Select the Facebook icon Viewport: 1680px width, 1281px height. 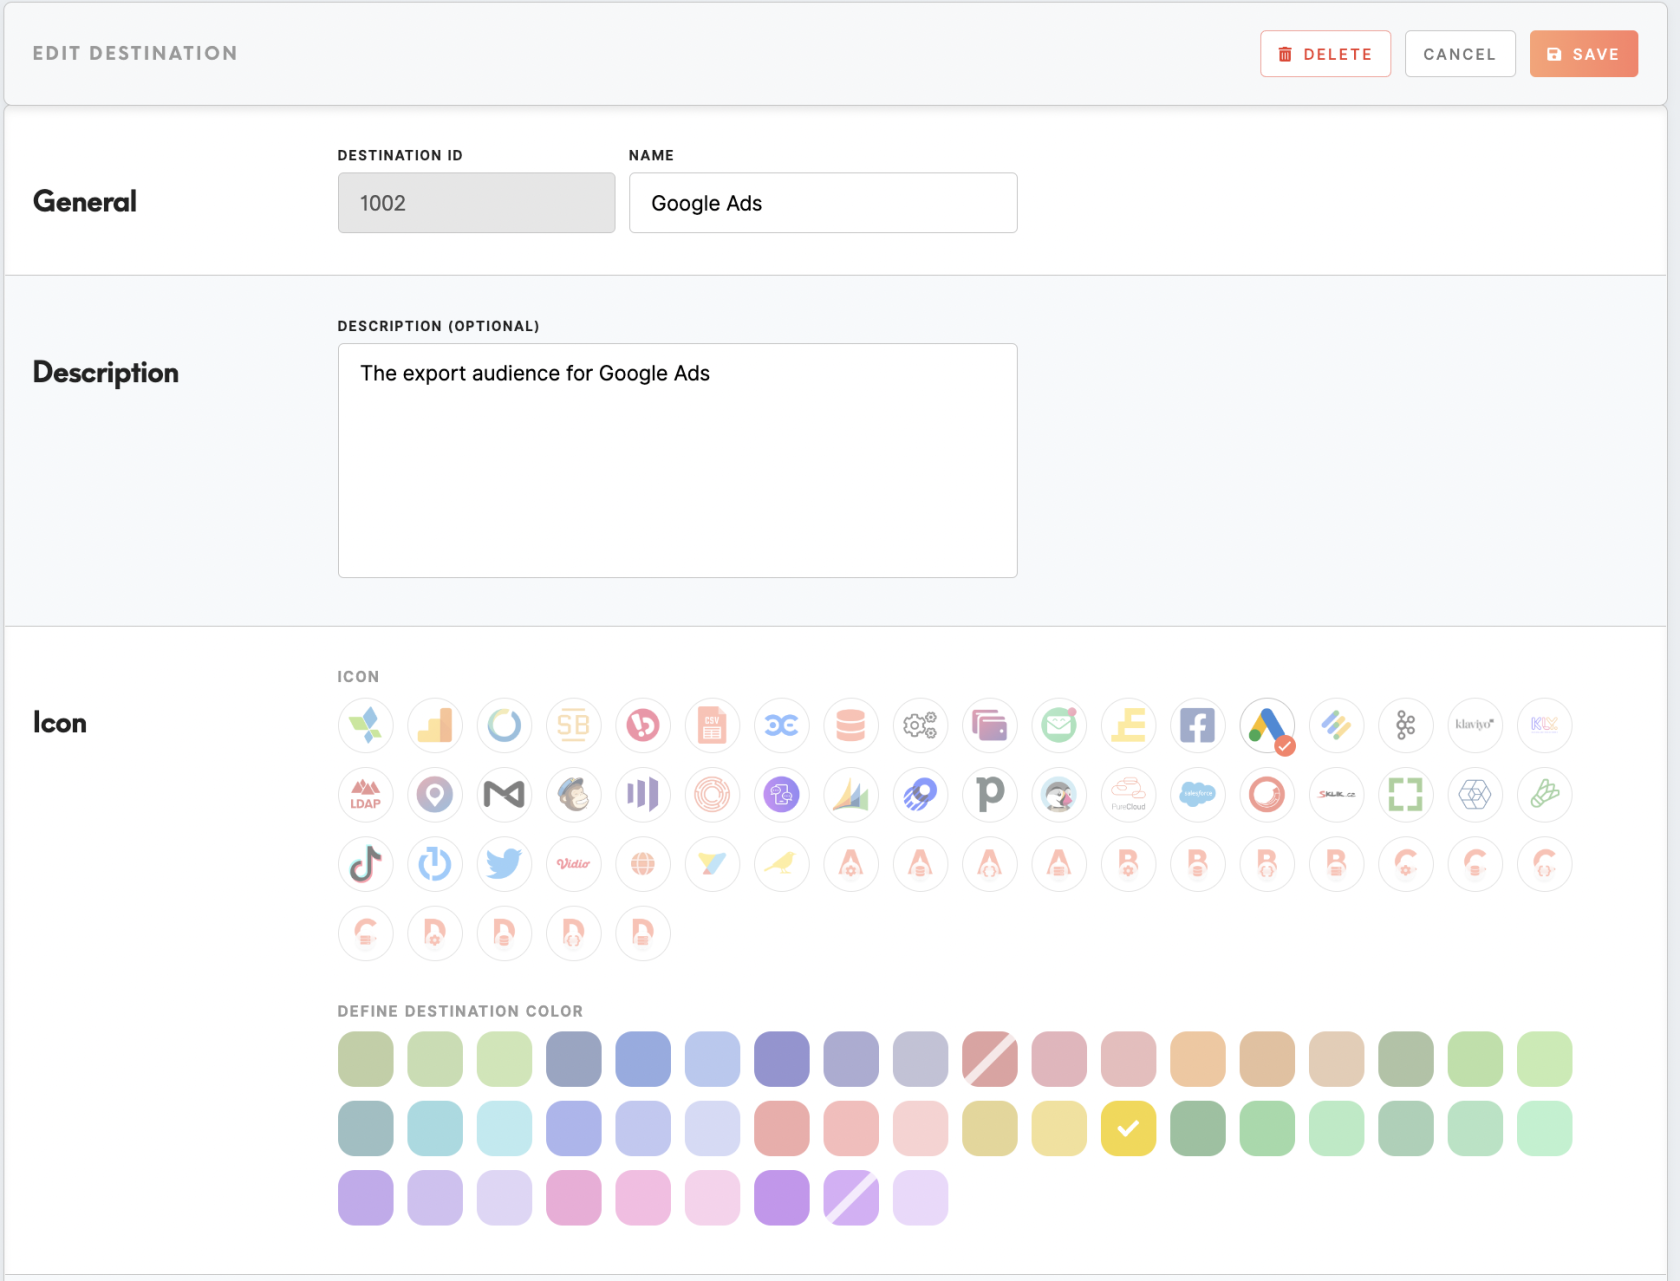tap(1198, 725)
